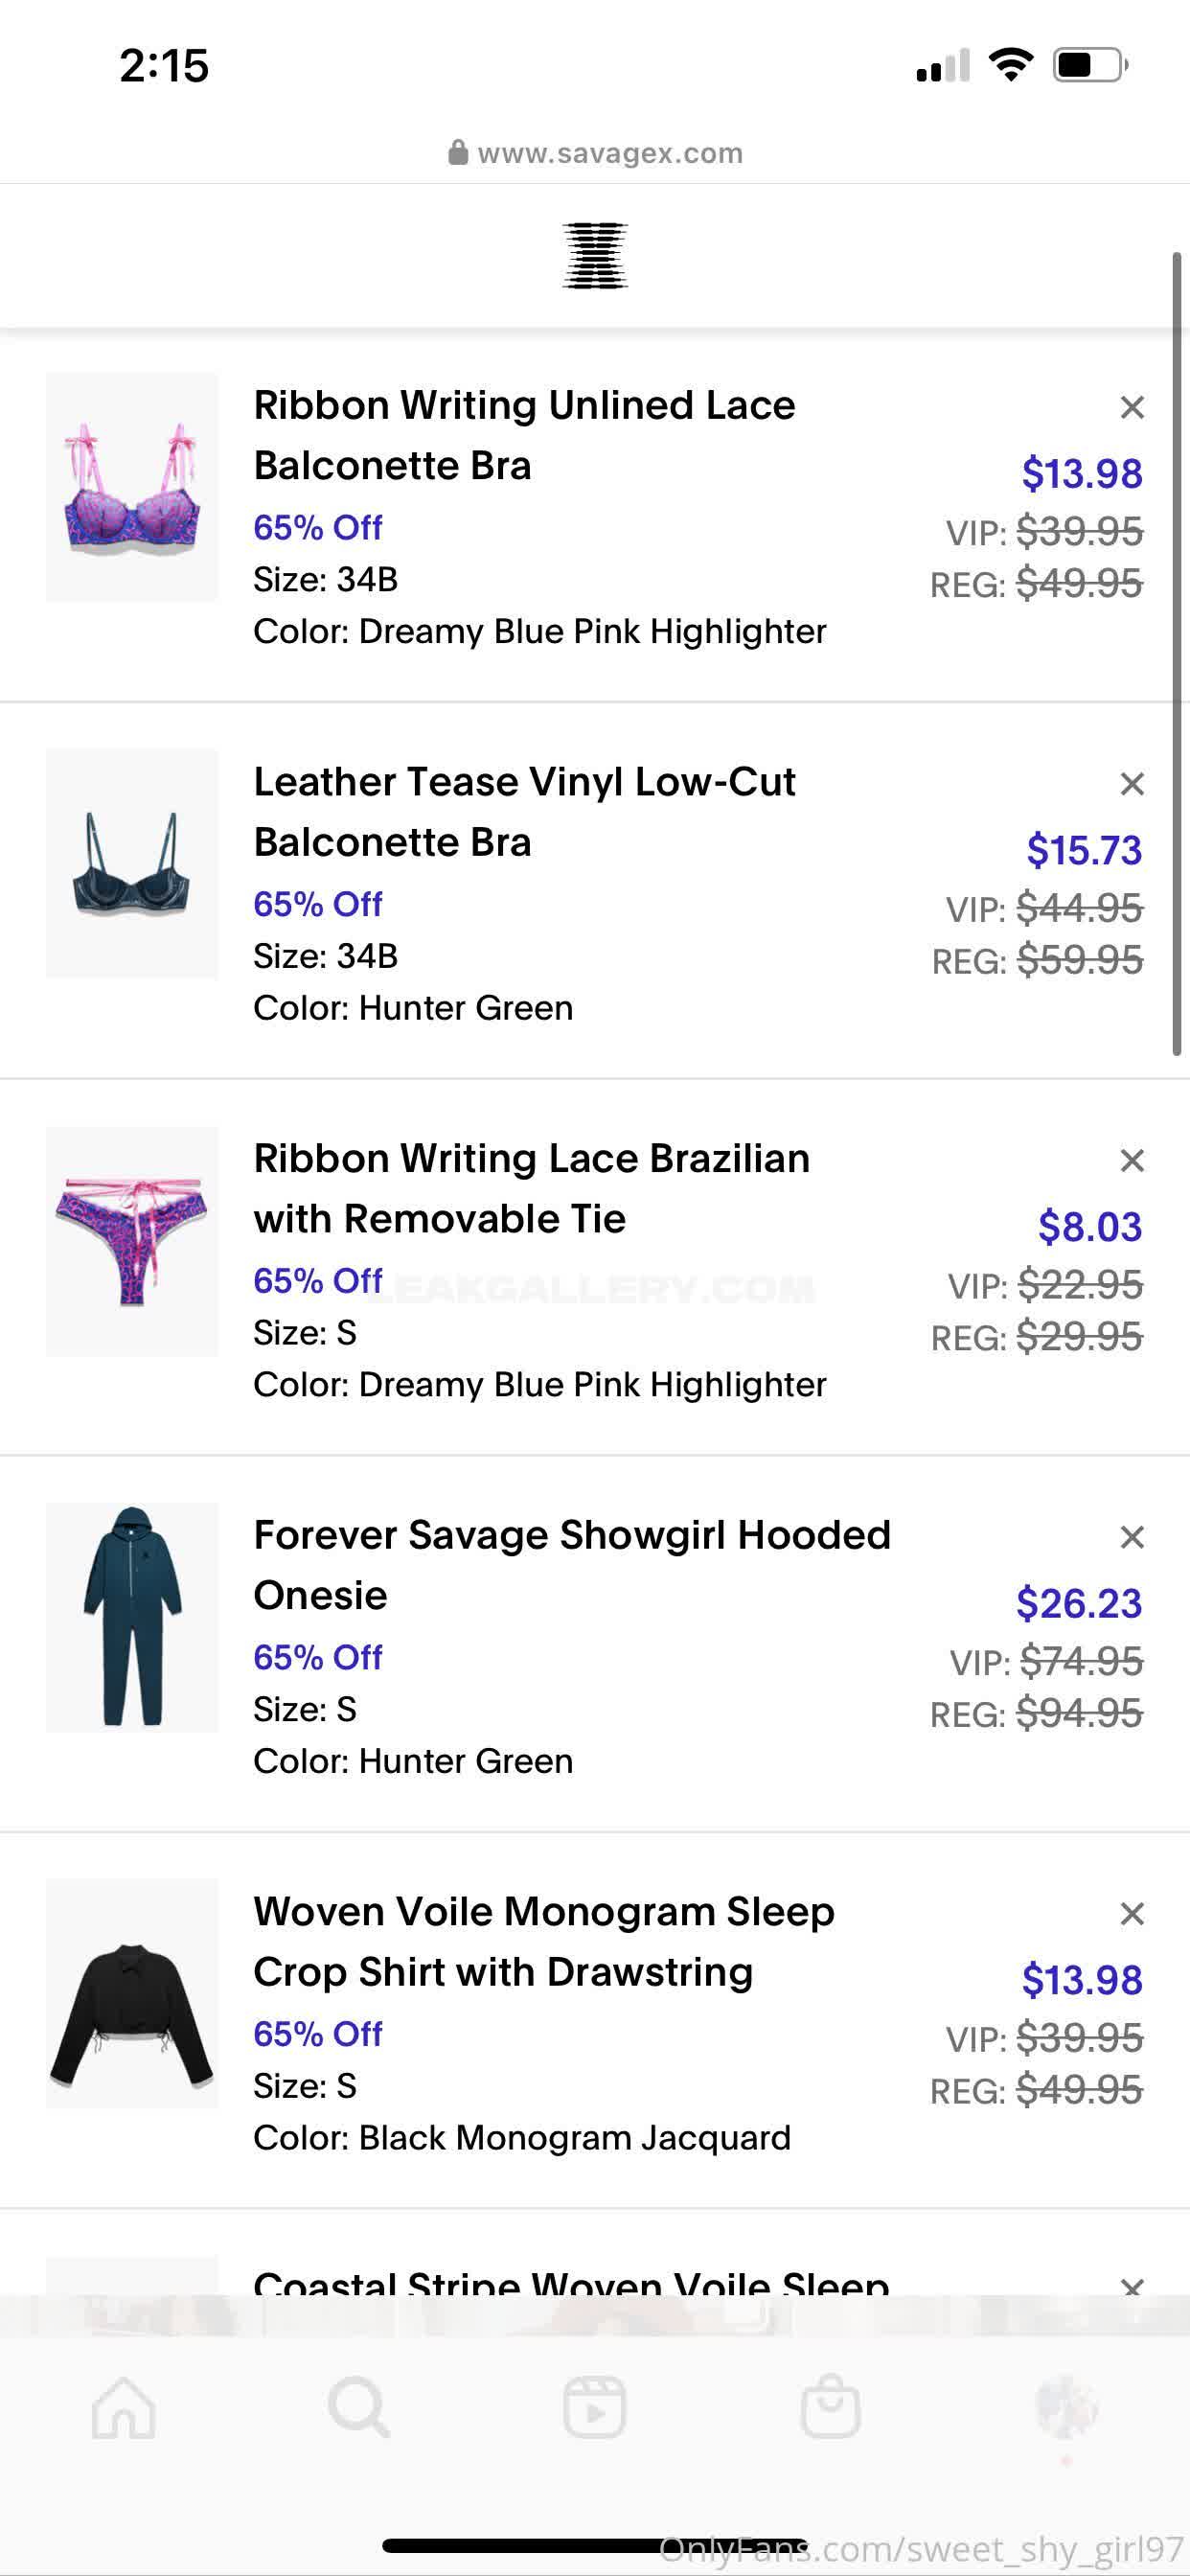Screen dimensions: 1190x2576
Task: Tap the Savage X logo icon
Action: [595, 256]
